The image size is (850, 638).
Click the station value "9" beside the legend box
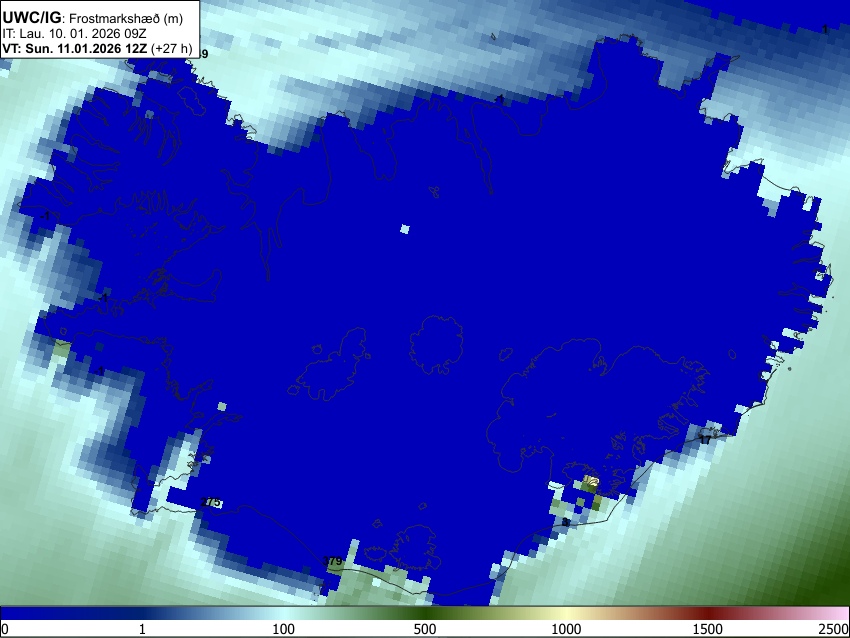tap(205, 54)
